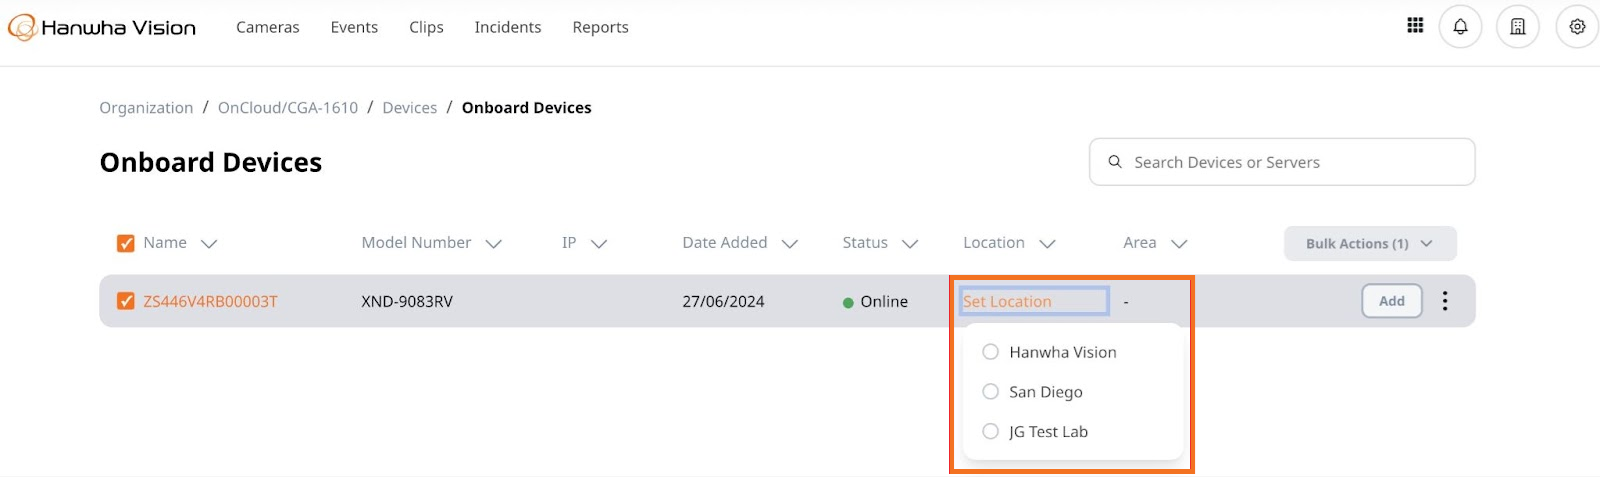Focus the Search Devices or Servers field
The height and width of the screenshot is (477, 1600).
click(1282, 162)
